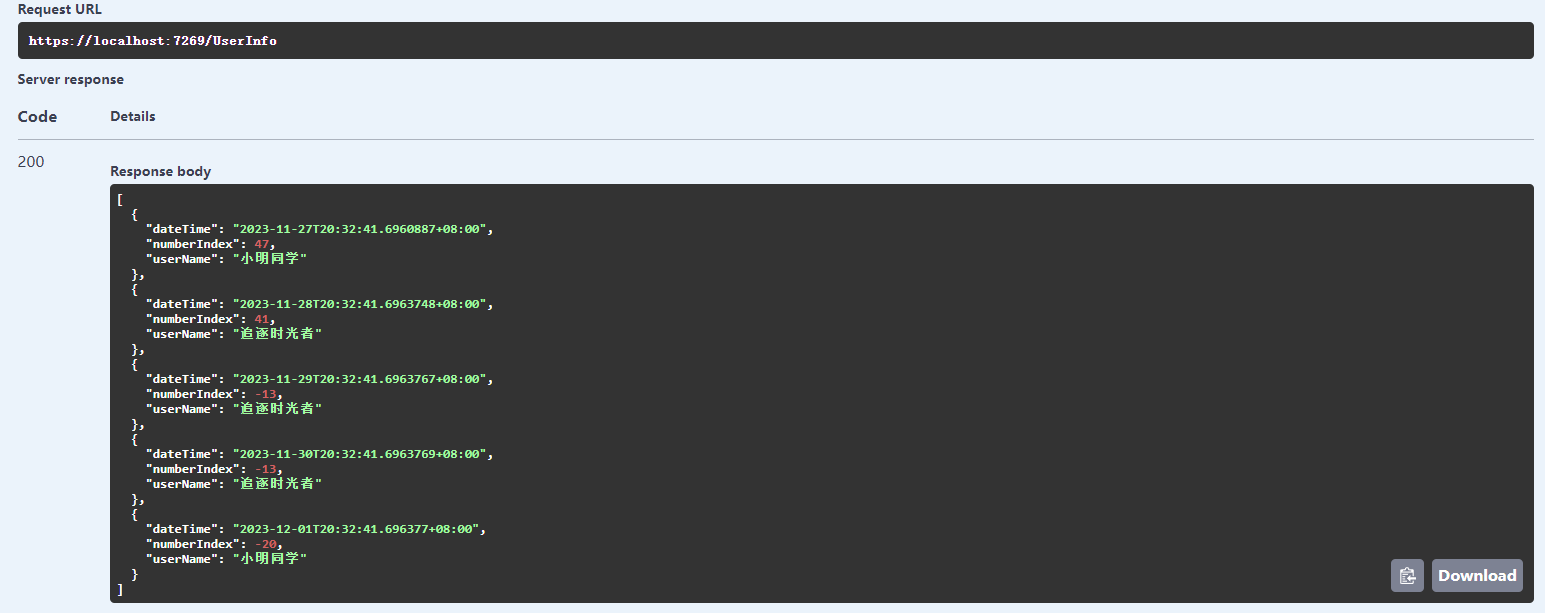1545x613 pixels.
Task: Select the userName value 小明同学
Action: coord(270,258)
